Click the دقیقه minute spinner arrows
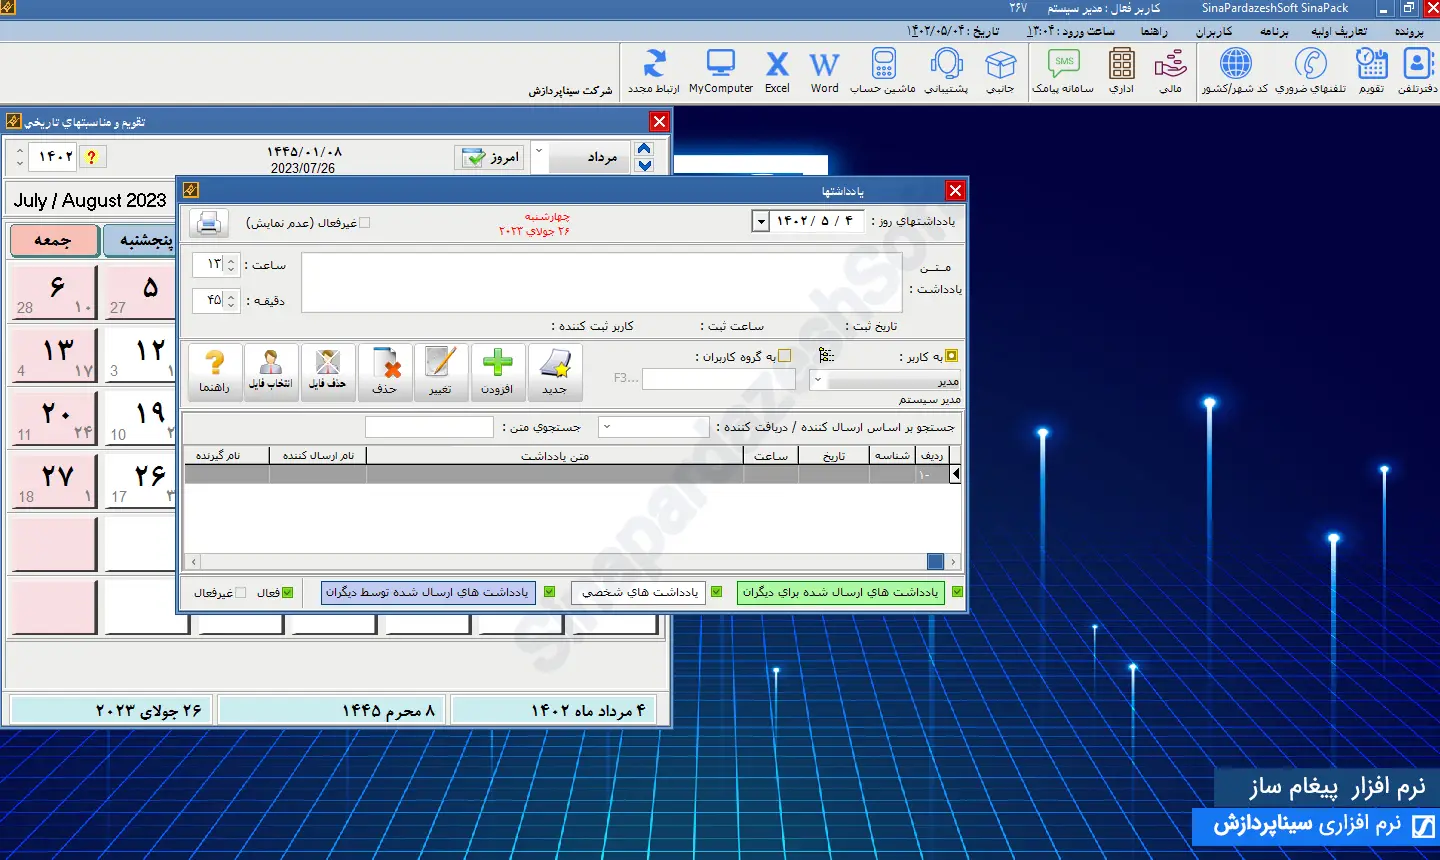This screenshot has width=1440, height=860. pos(231,300)
